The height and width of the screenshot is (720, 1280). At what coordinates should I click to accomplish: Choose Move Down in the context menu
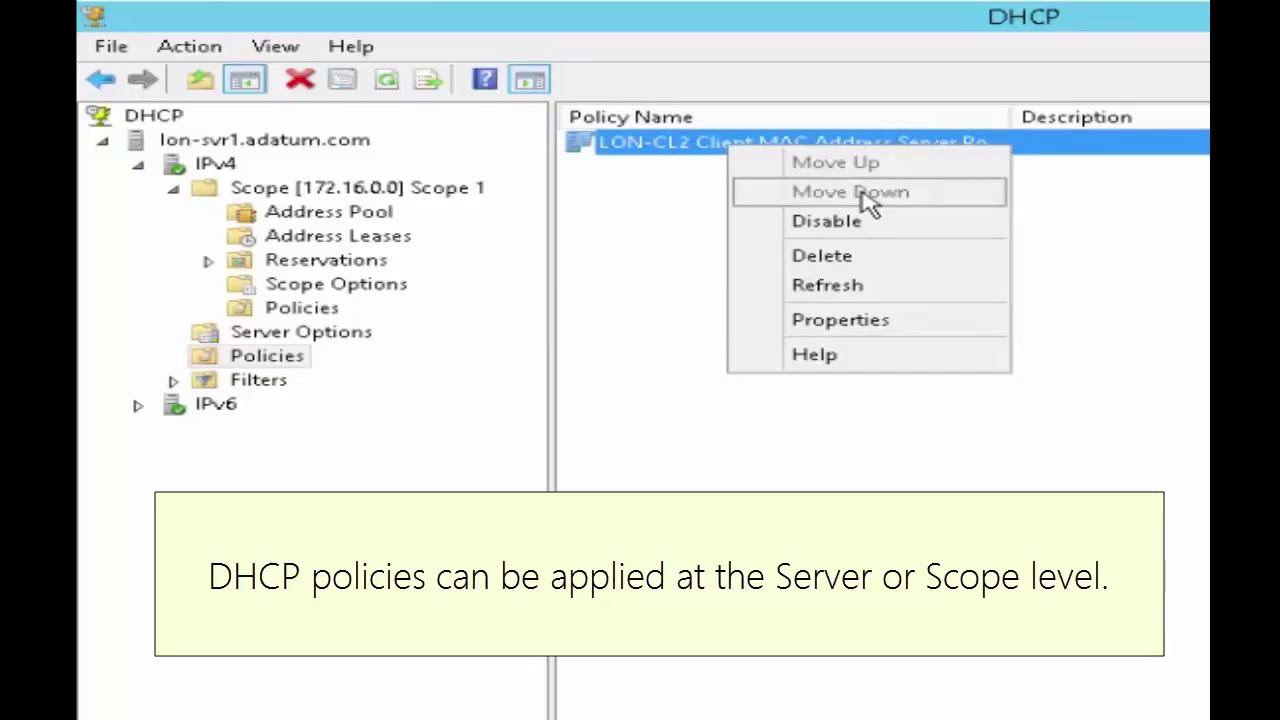(869, 192)
